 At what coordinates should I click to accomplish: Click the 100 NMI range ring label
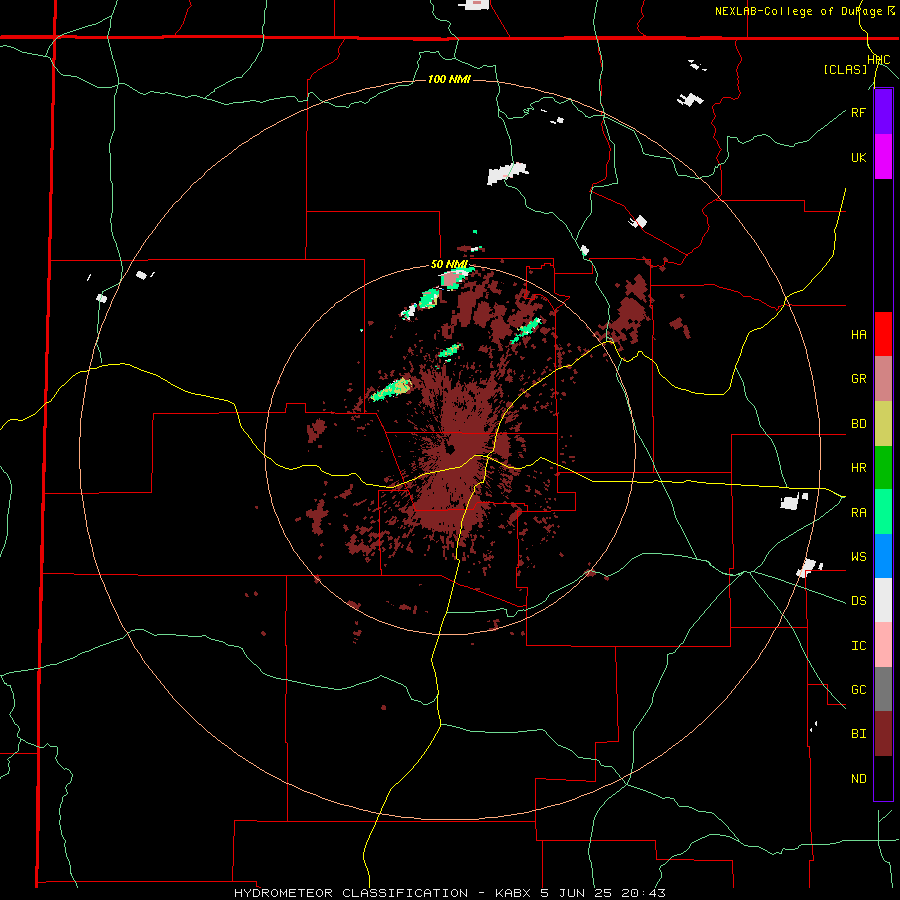(x=449, y=79)
